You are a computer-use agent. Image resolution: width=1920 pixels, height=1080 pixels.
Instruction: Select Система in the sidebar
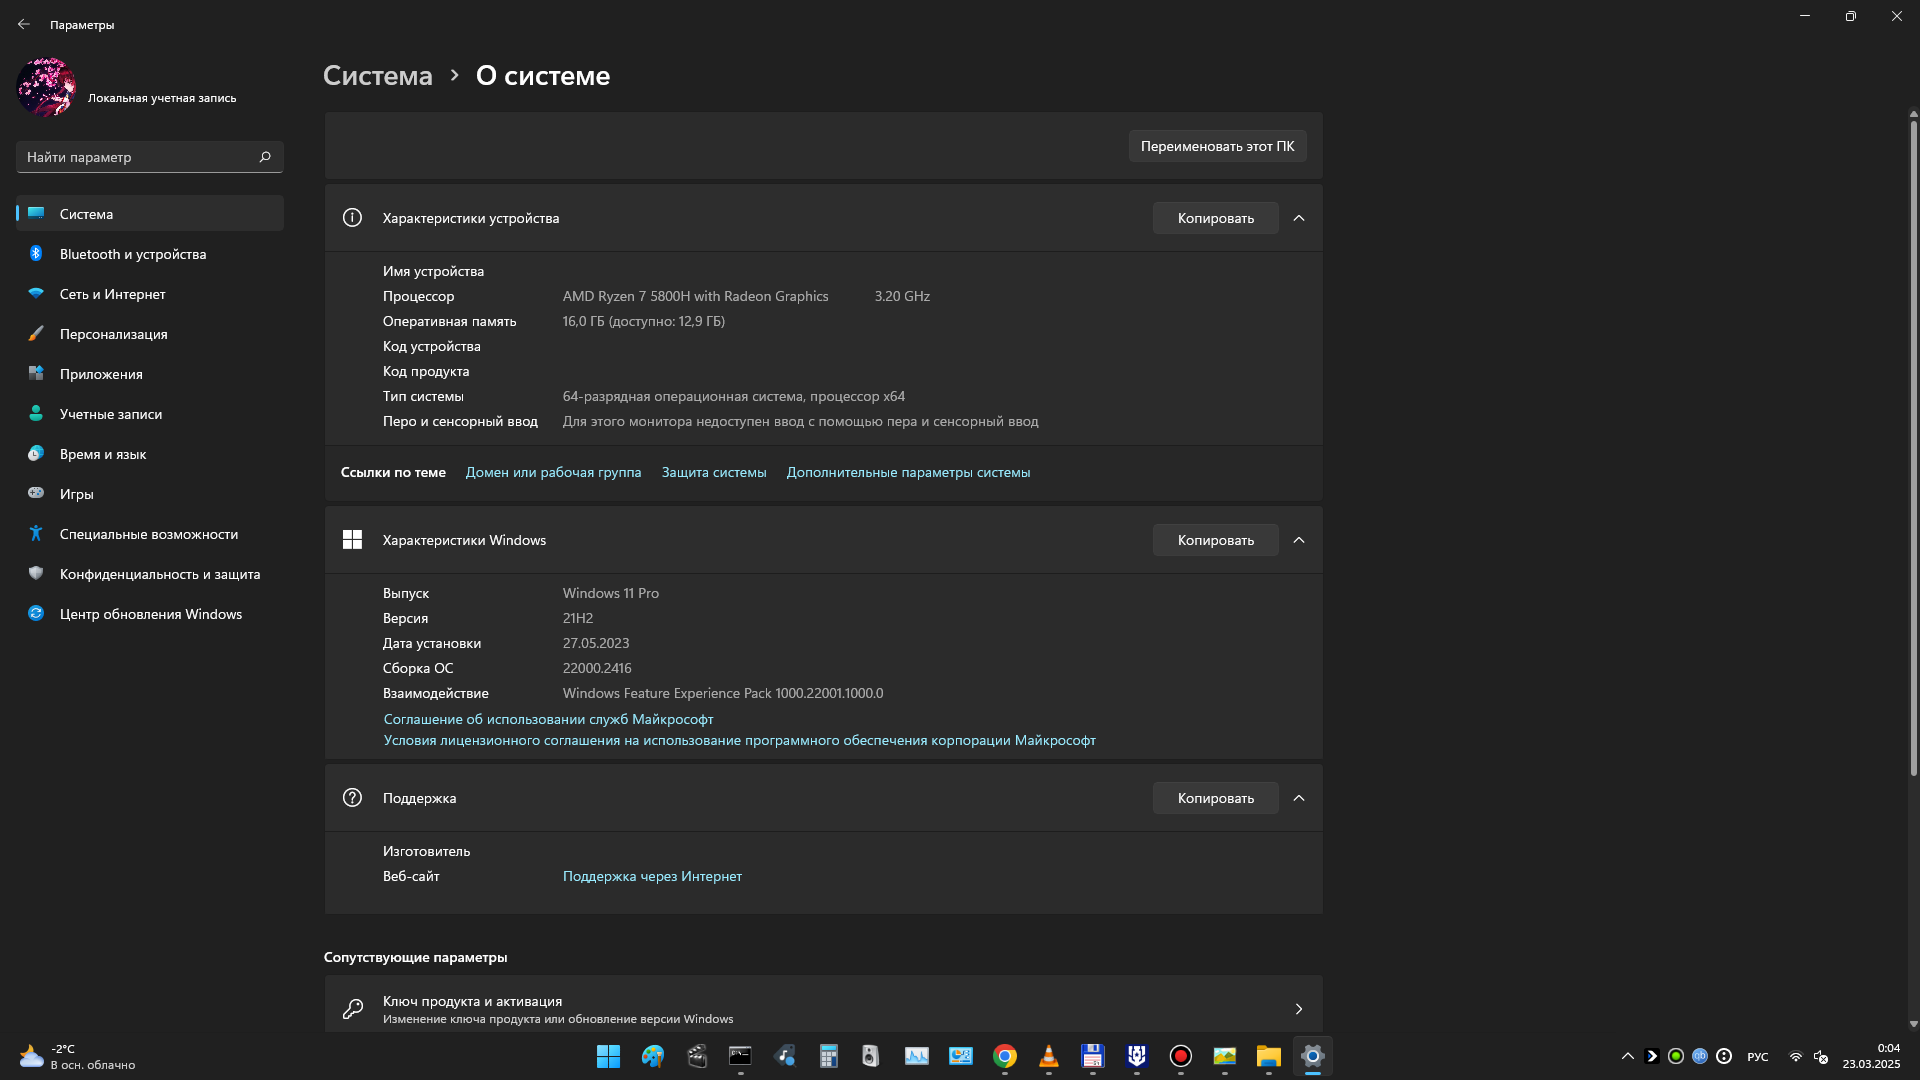coord(150,214)
